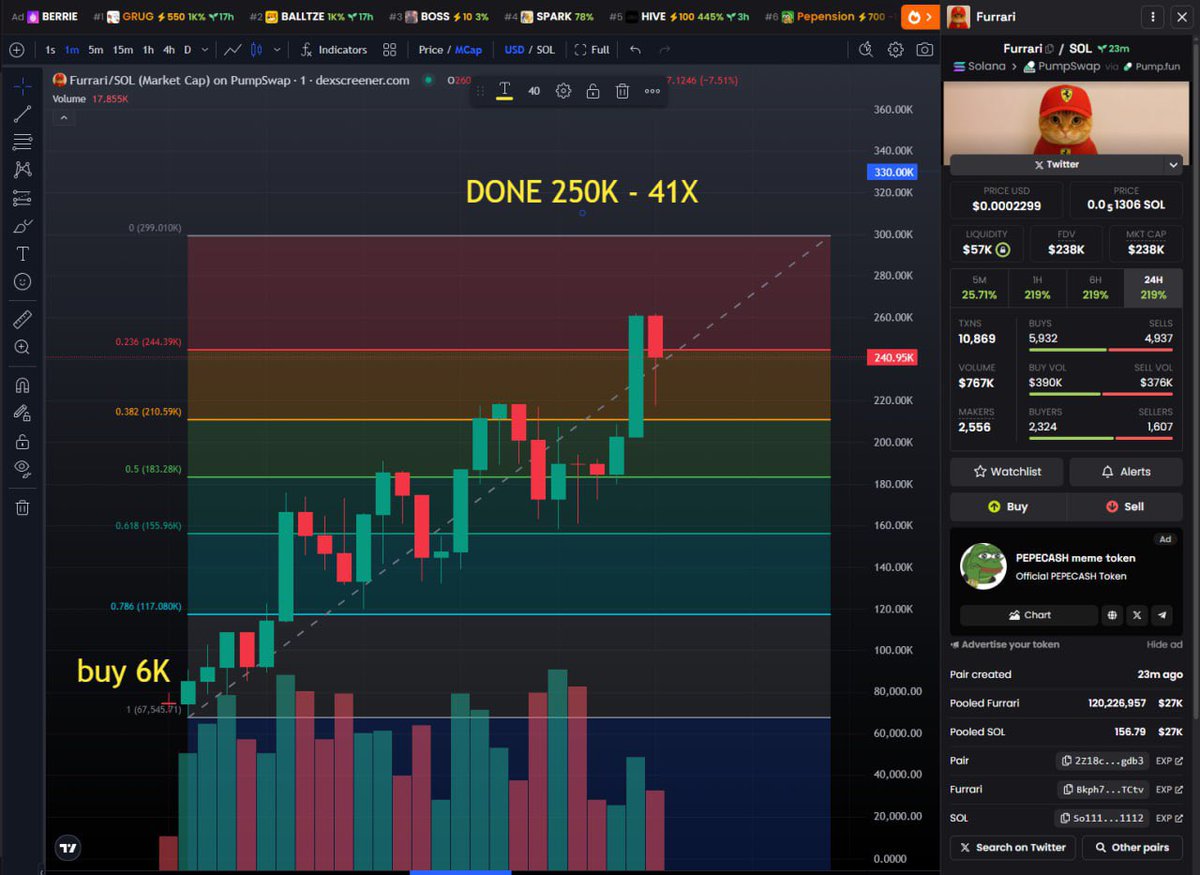1200x875 pixels.
Task: Toggle magnet mode for drawings
Action: pos(22,385)
